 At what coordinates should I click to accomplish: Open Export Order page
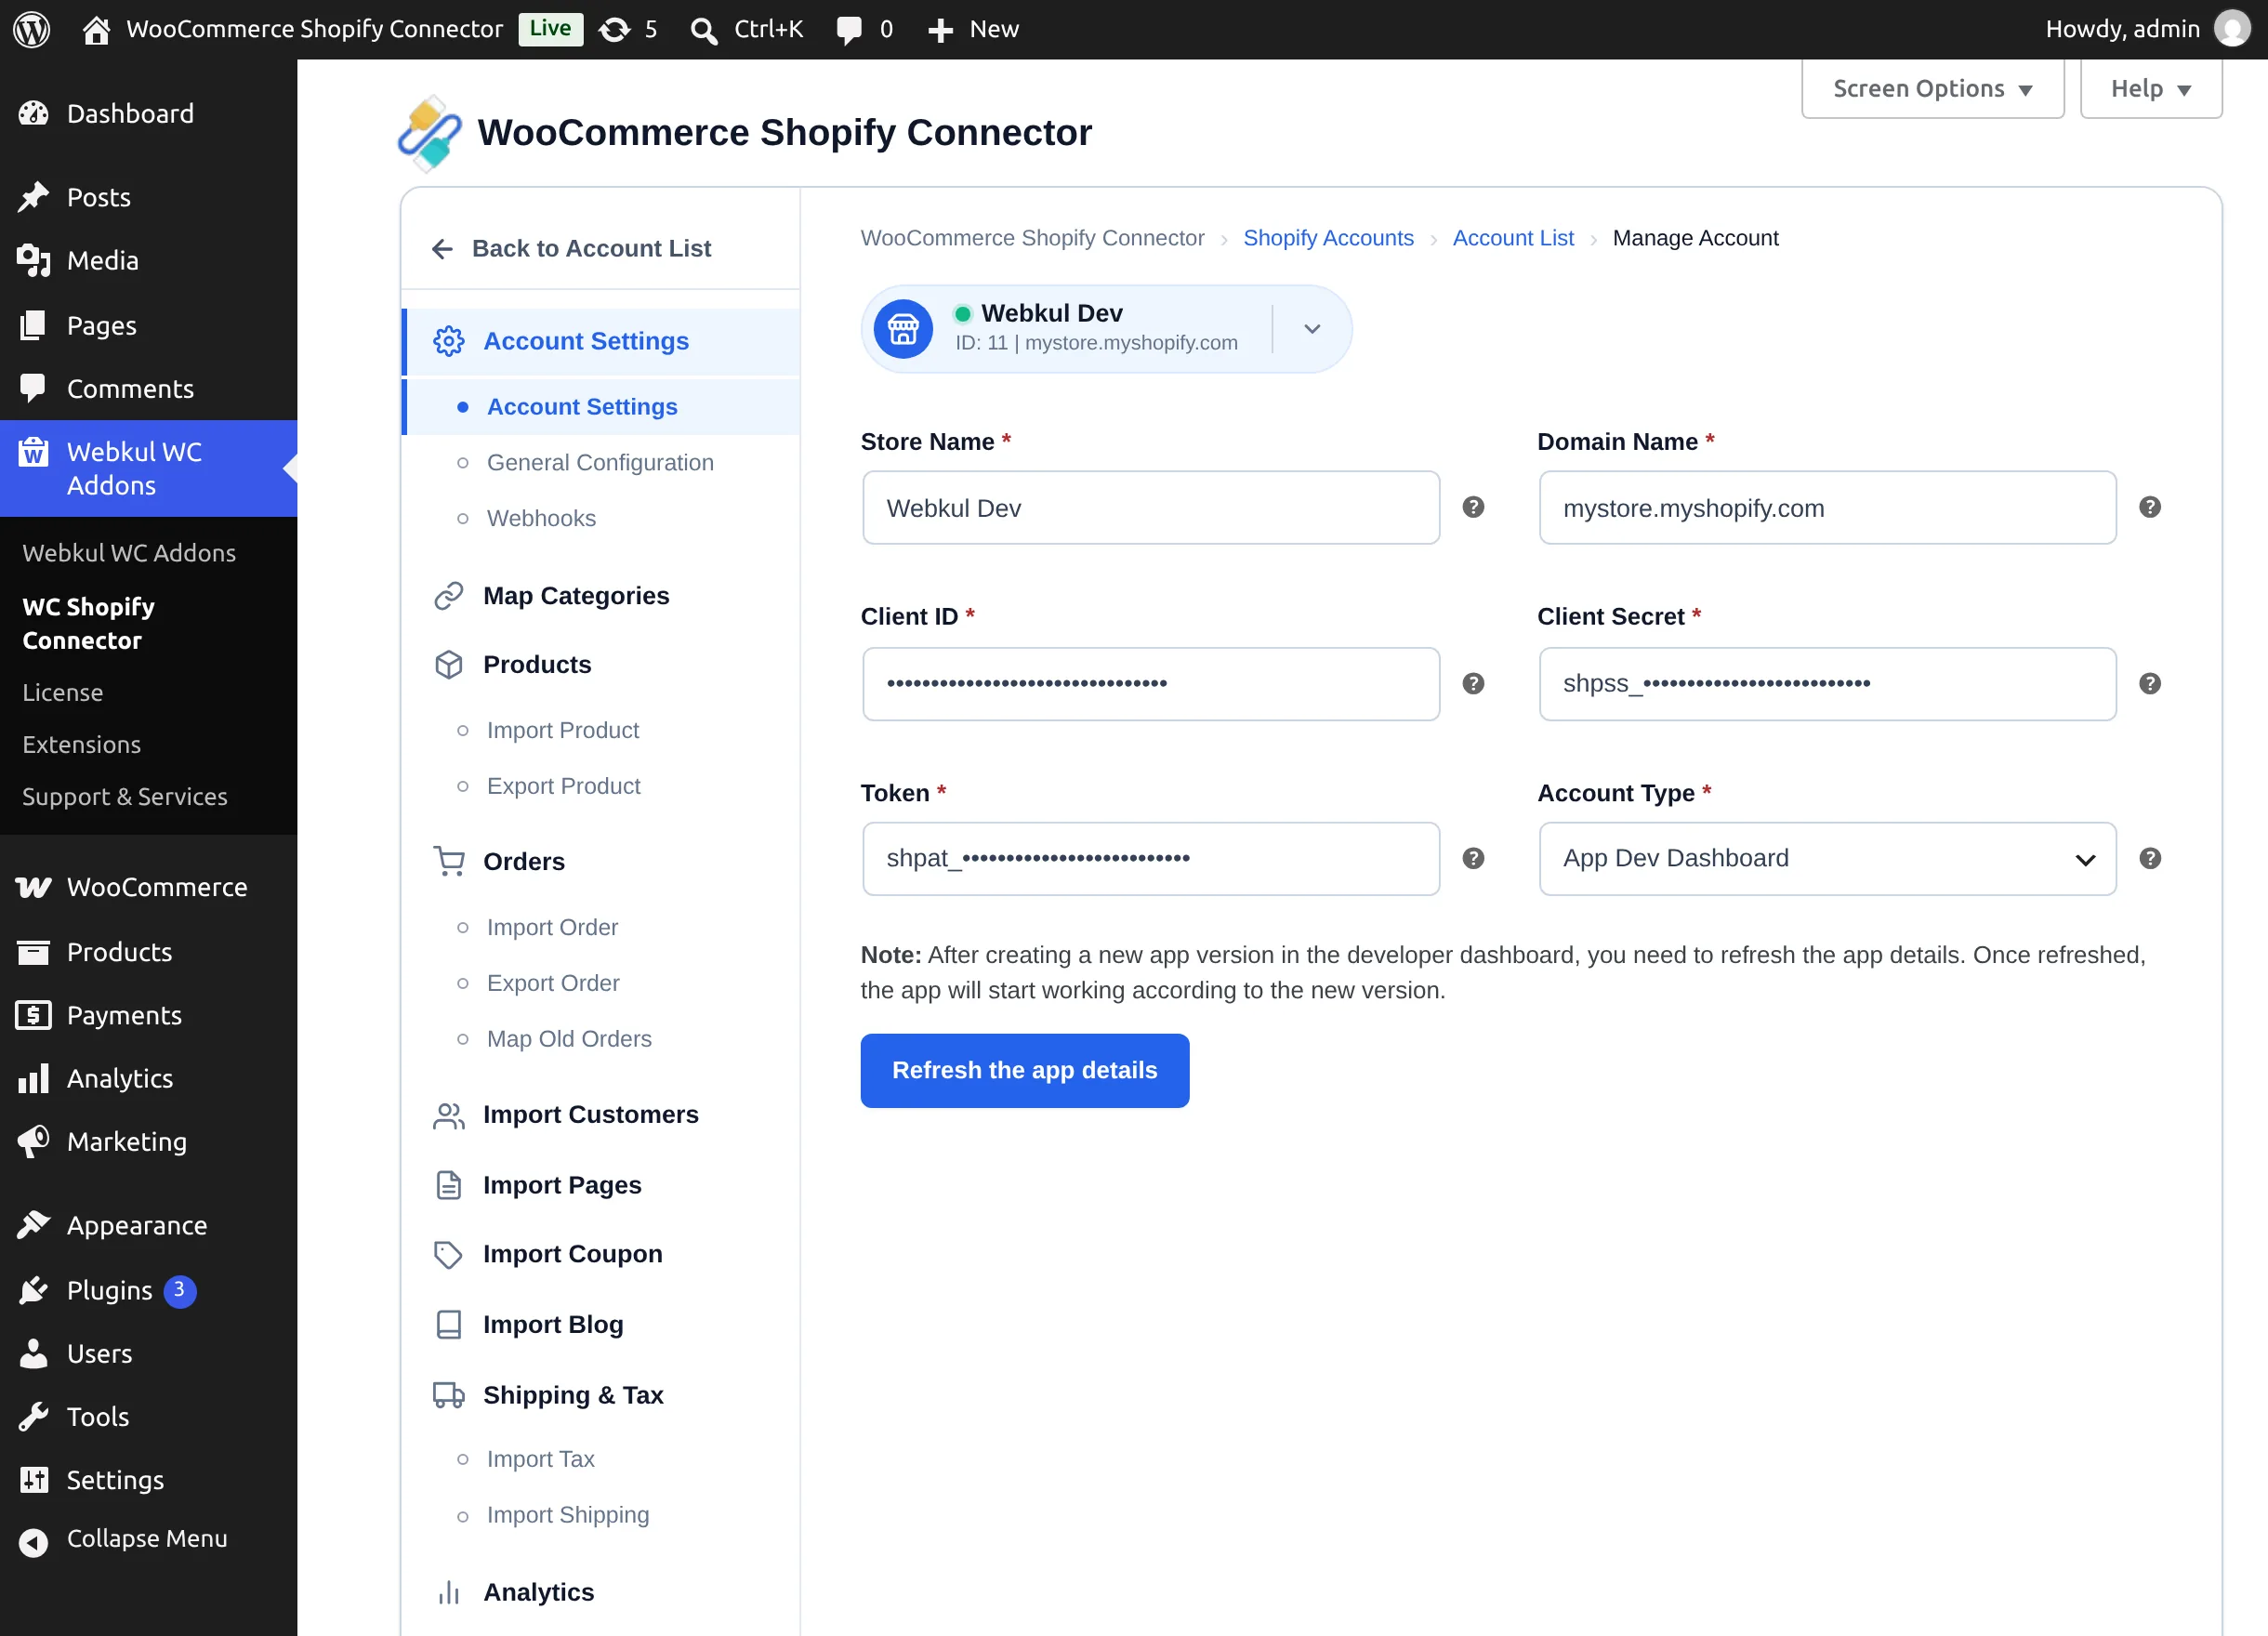tap(553, 983)
